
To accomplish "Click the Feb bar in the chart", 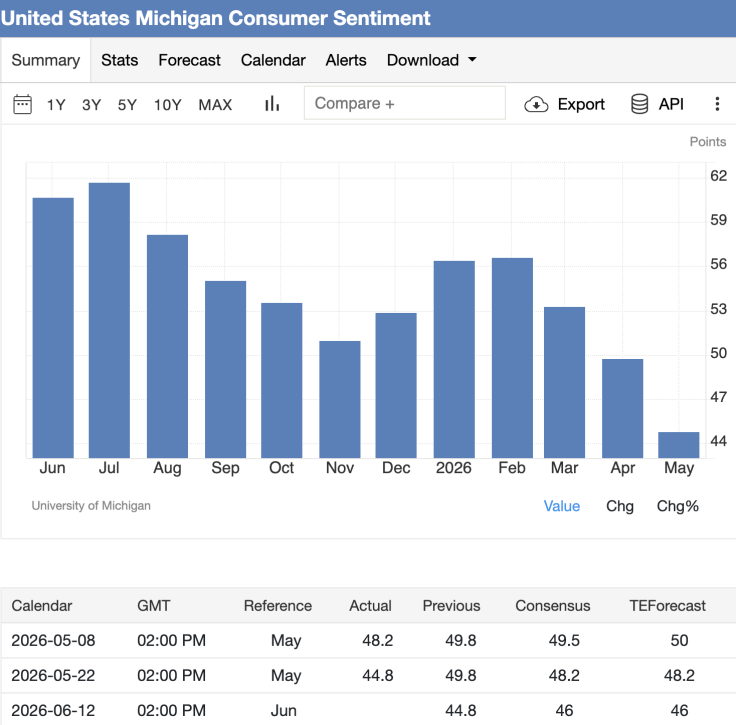I will 512,358.
